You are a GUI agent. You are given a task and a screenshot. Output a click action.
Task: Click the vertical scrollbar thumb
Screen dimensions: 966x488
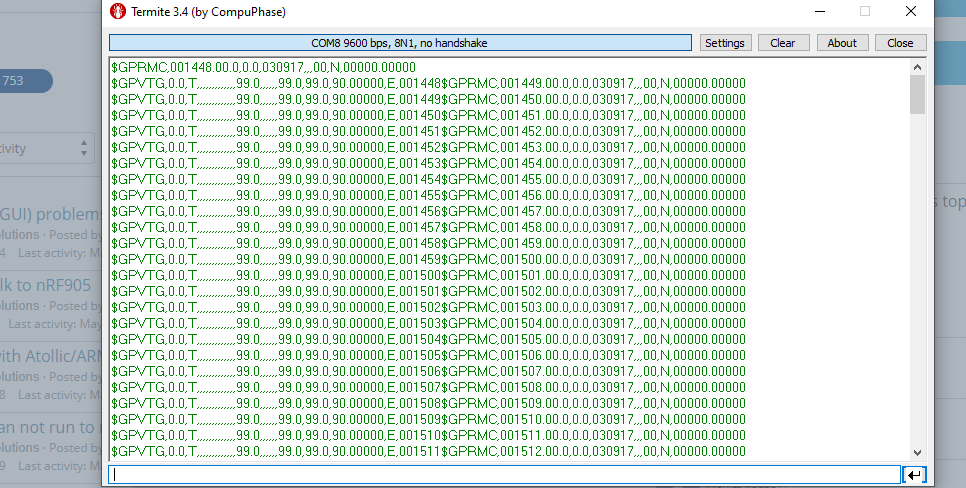coord(917,94)
